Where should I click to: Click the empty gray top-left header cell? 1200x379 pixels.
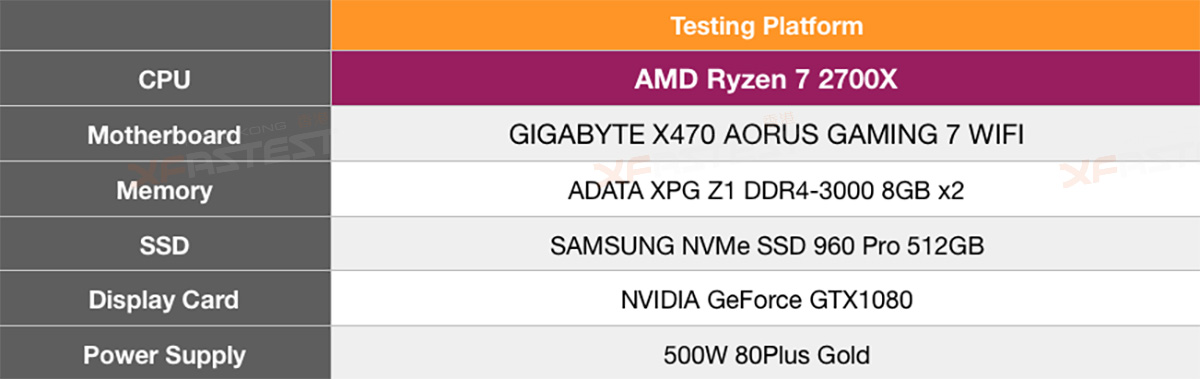tap(165, 25)
